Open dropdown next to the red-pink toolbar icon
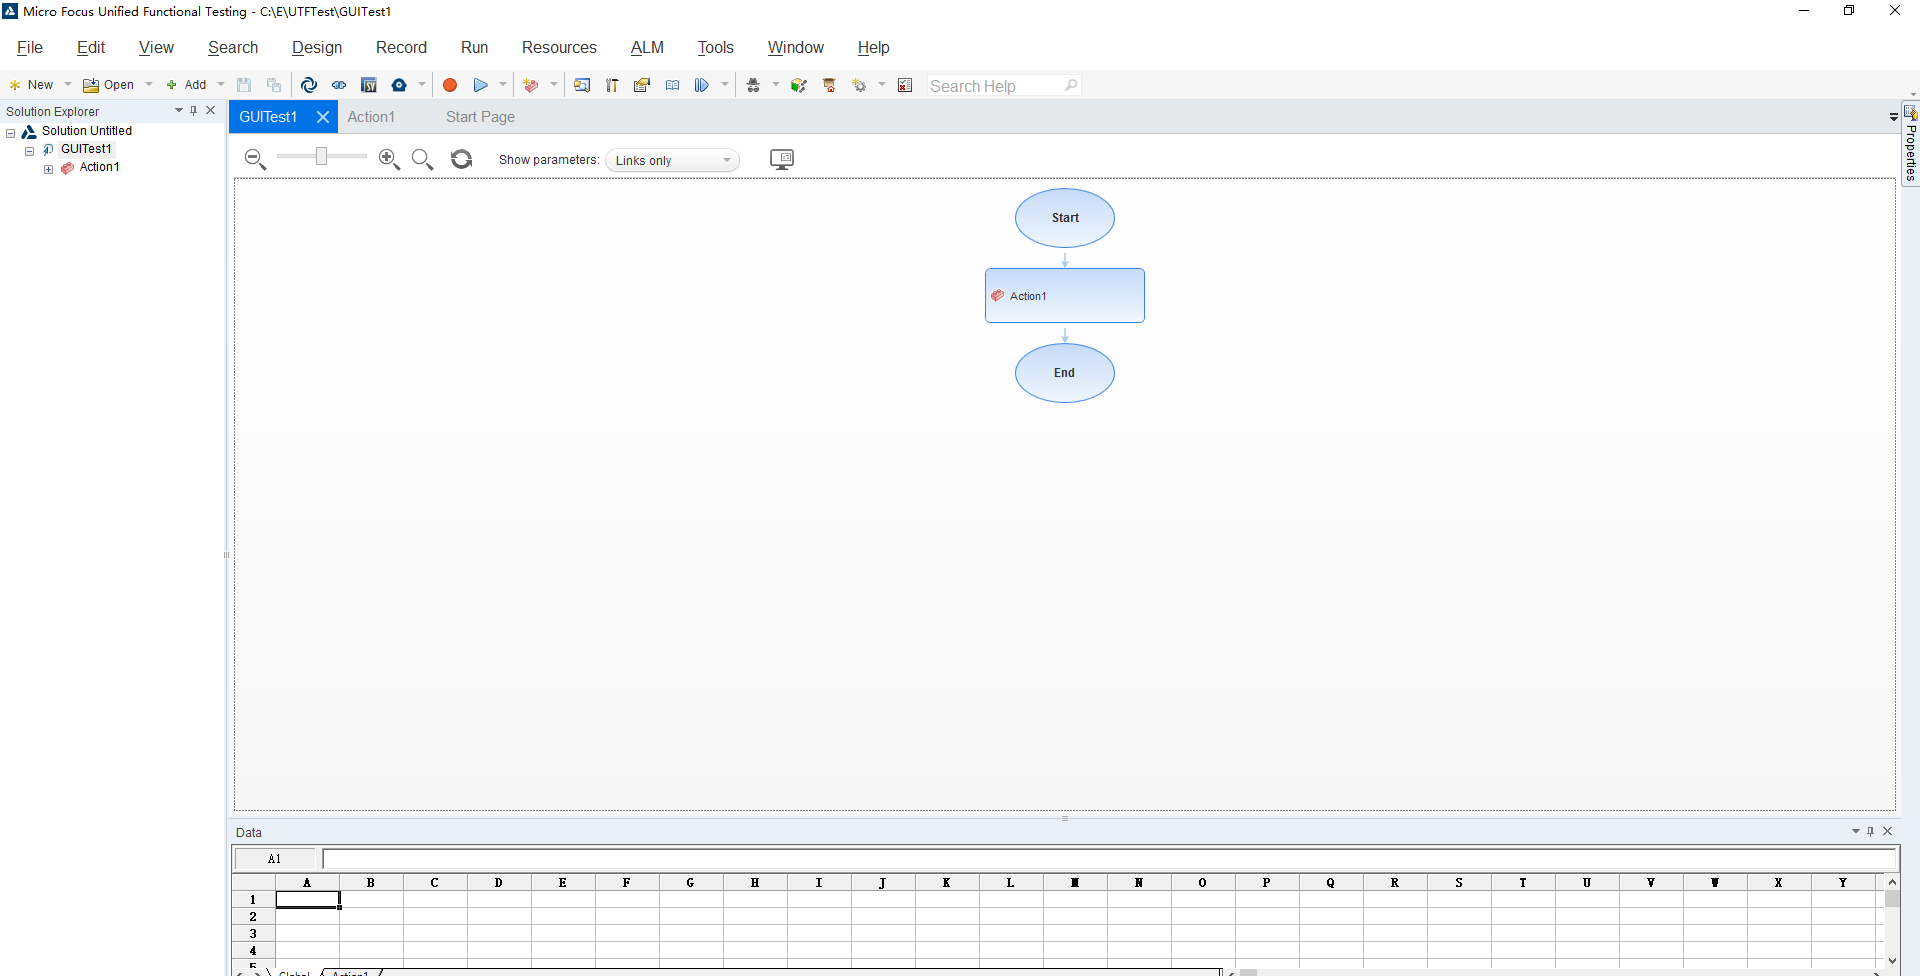1920x976 pixels. (554, 85)
